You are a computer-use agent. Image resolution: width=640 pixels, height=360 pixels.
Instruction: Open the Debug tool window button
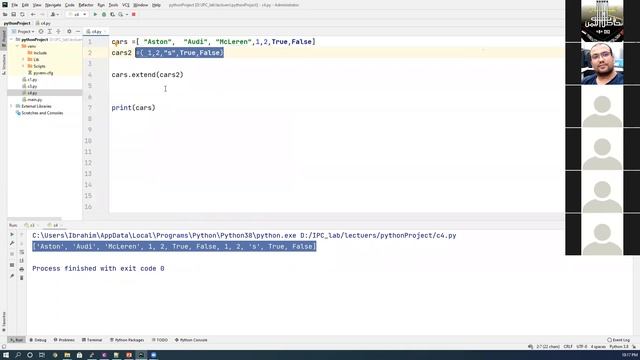38,340
